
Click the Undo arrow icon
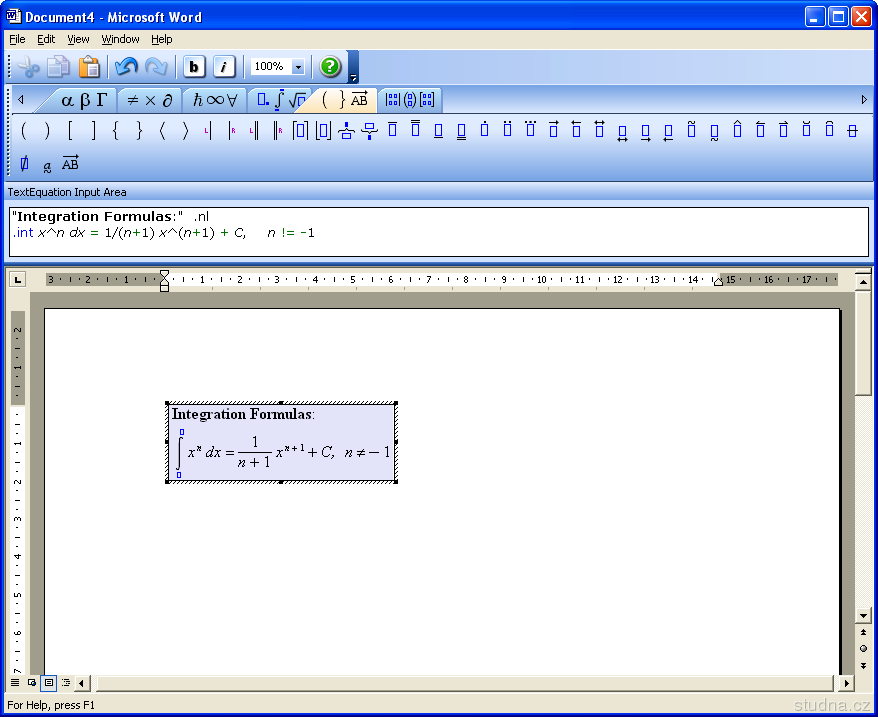click(126, 67)
